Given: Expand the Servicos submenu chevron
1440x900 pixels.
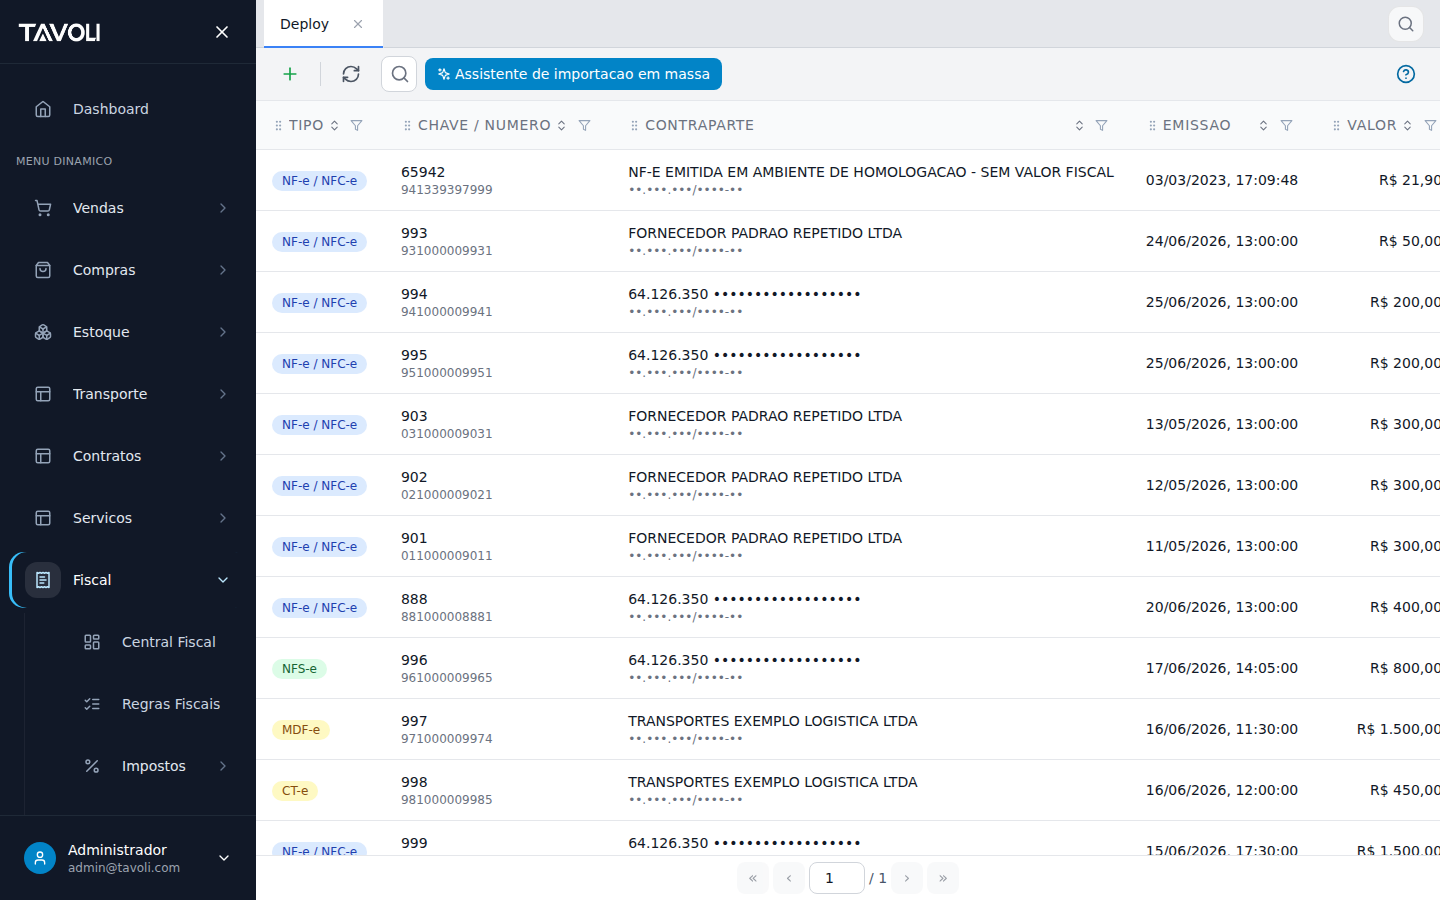Looking at the screenshot, I should [x=223, y=518].
